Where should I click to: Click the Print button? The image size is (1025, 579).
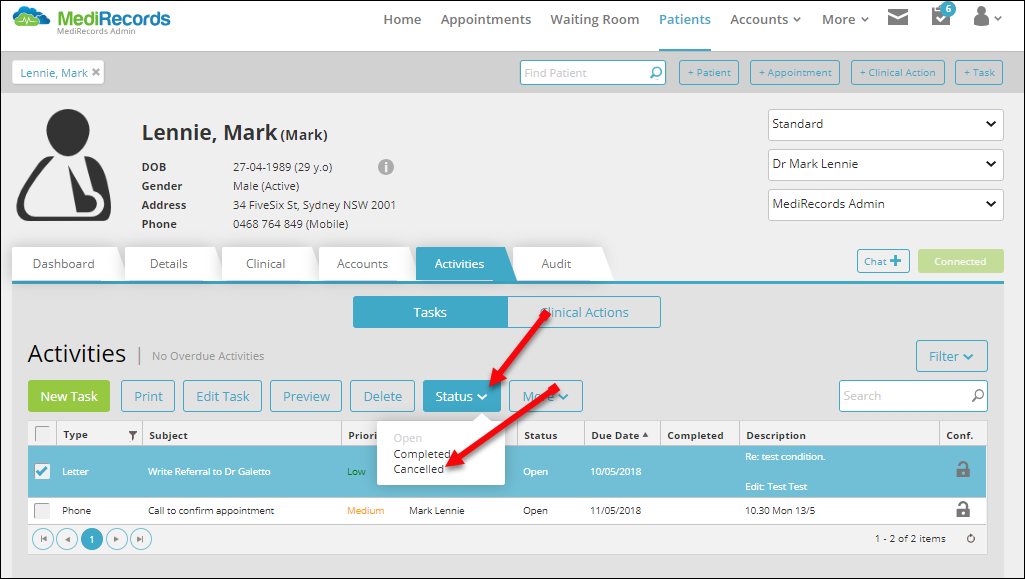[x=148, y=396]
